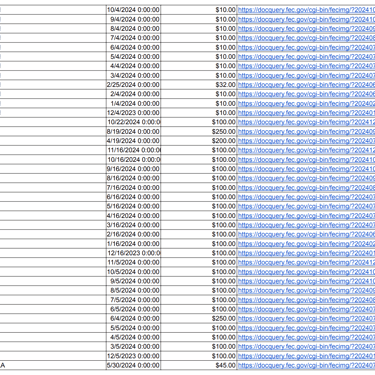The image size is (375, 375).
Task: Select the 8/4/2024 0:00:00 date cell
Action: click(x=133, y=29)
